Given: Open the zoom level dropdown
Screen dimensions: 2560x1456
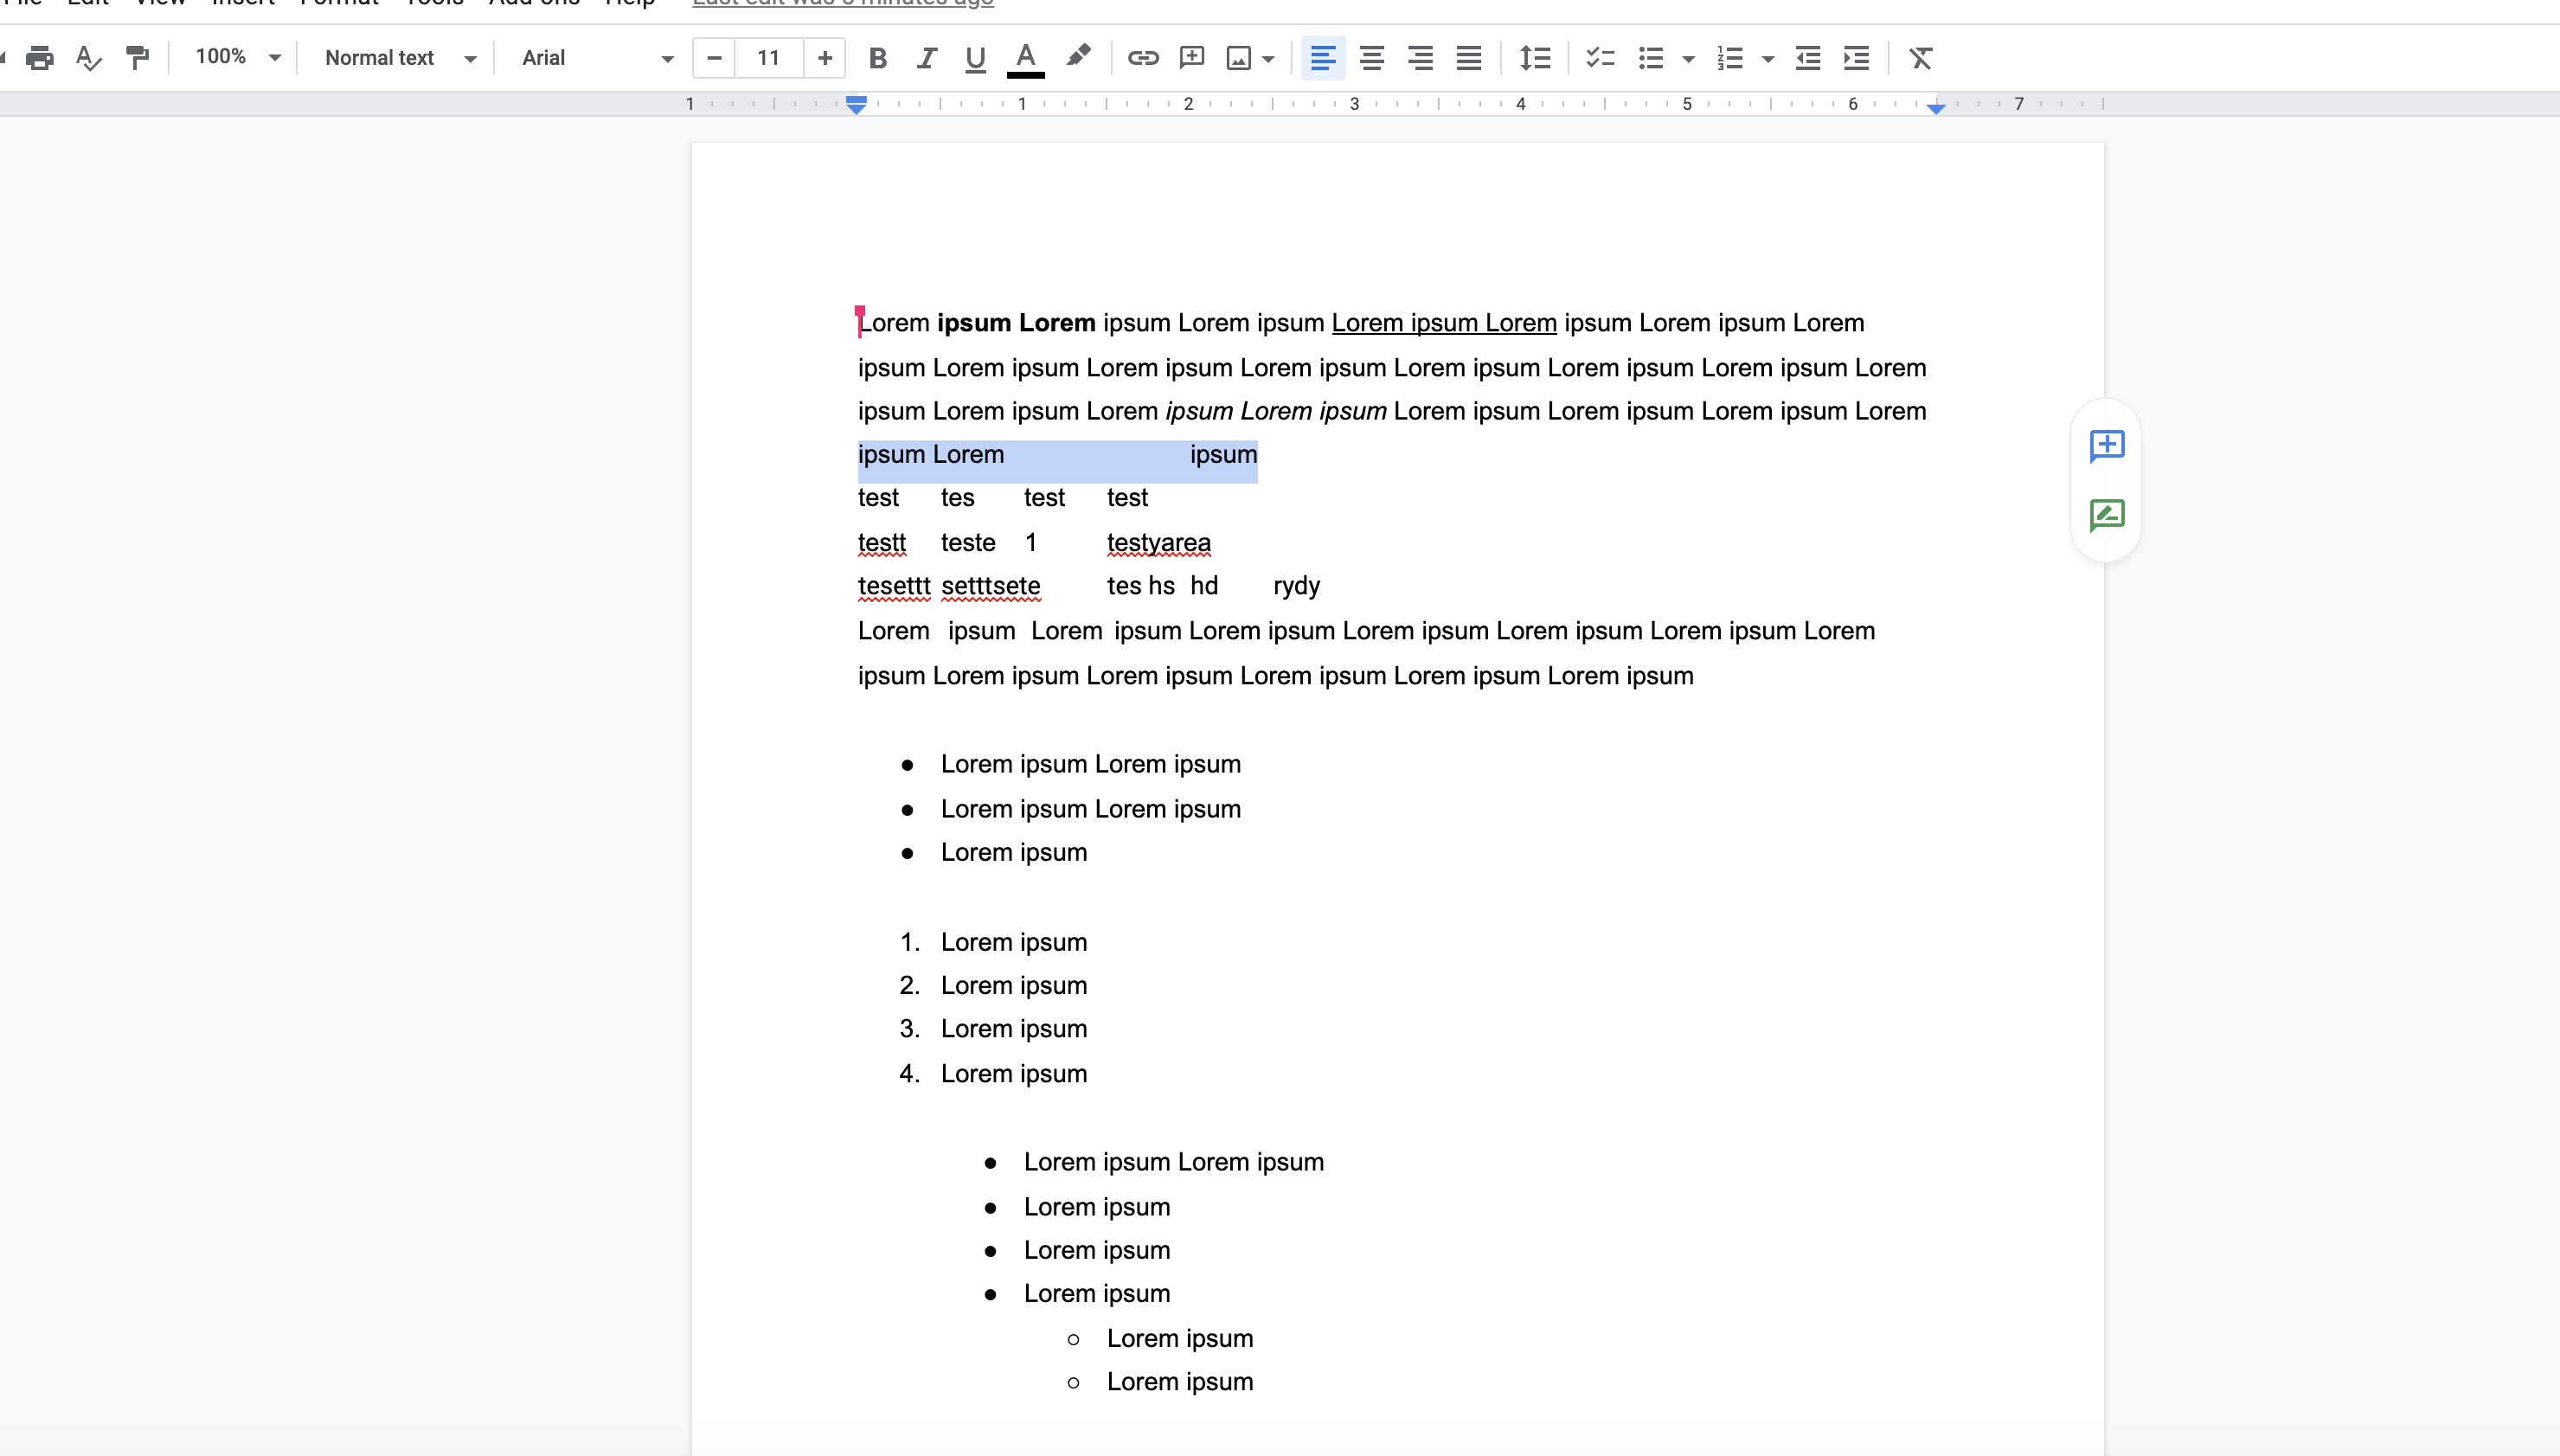Looking at the screenshot, I should click(235, 57).
